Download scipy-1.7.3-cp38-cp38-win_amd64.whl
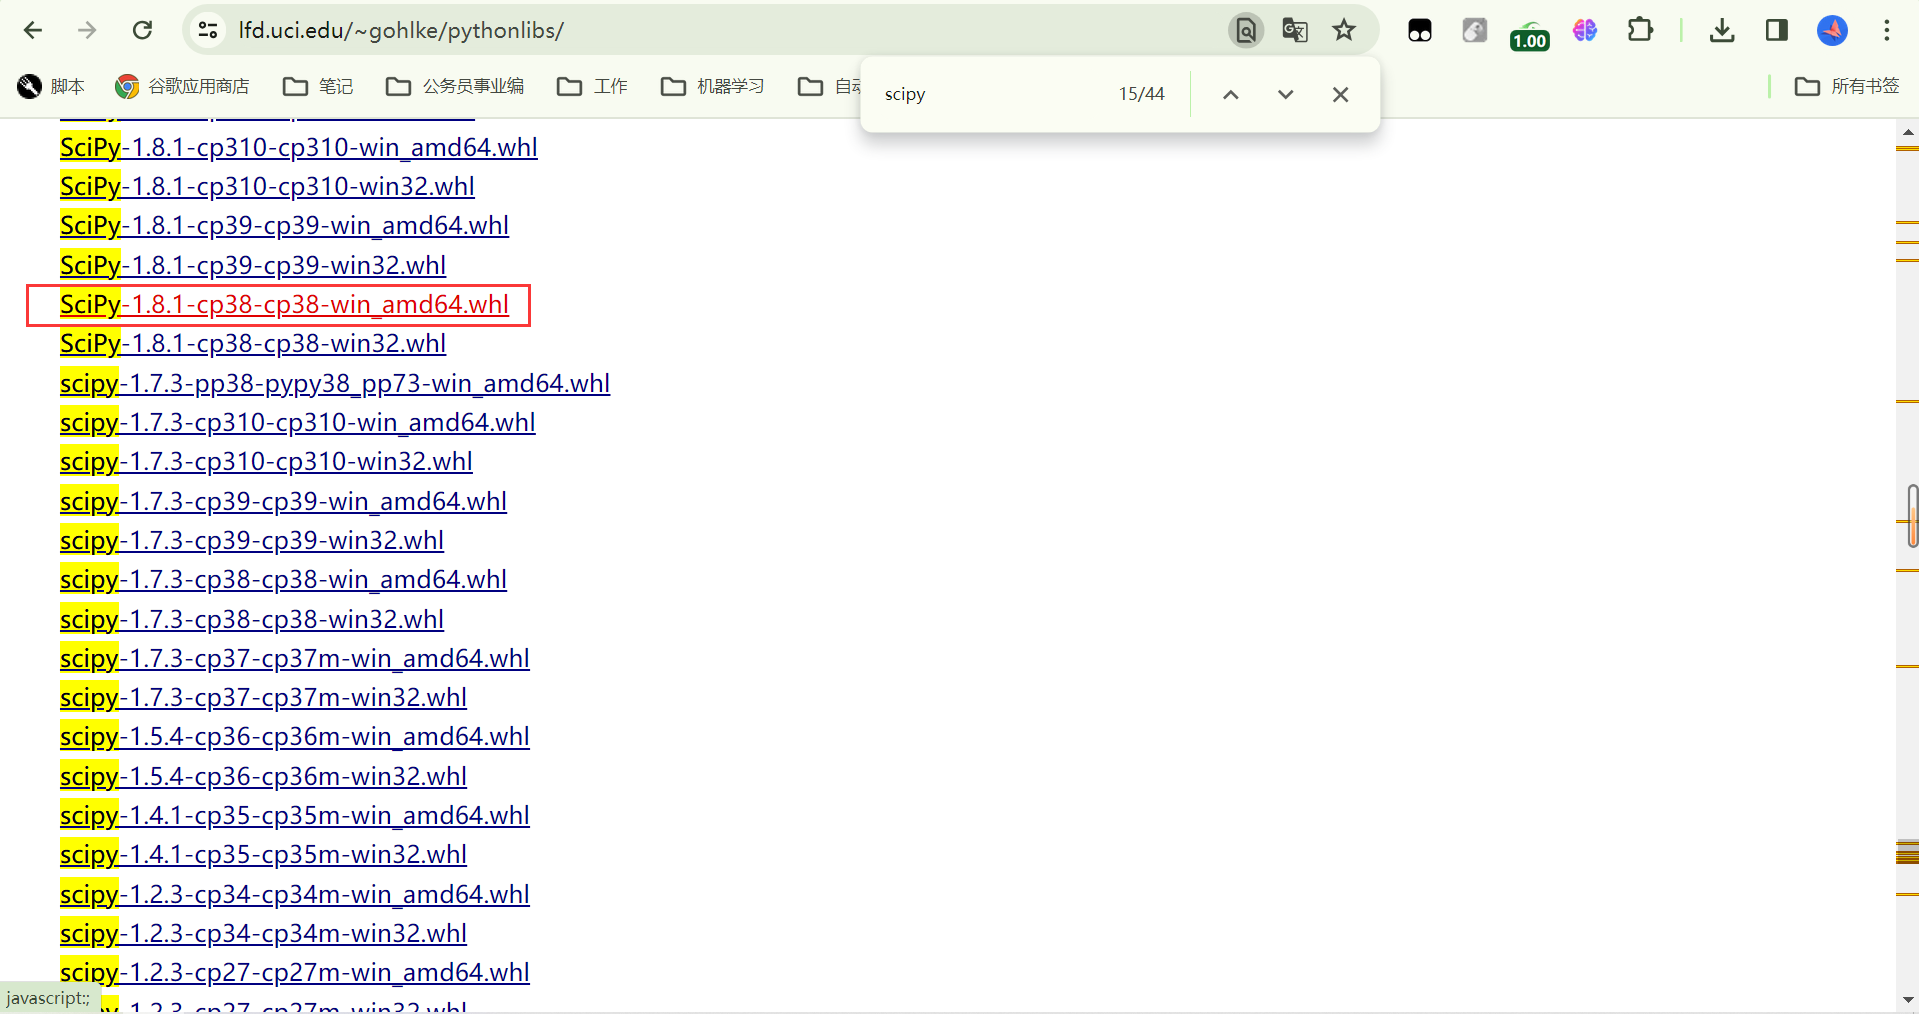The height and width of the screenshot is (1014, 1919). click(283, 579)
